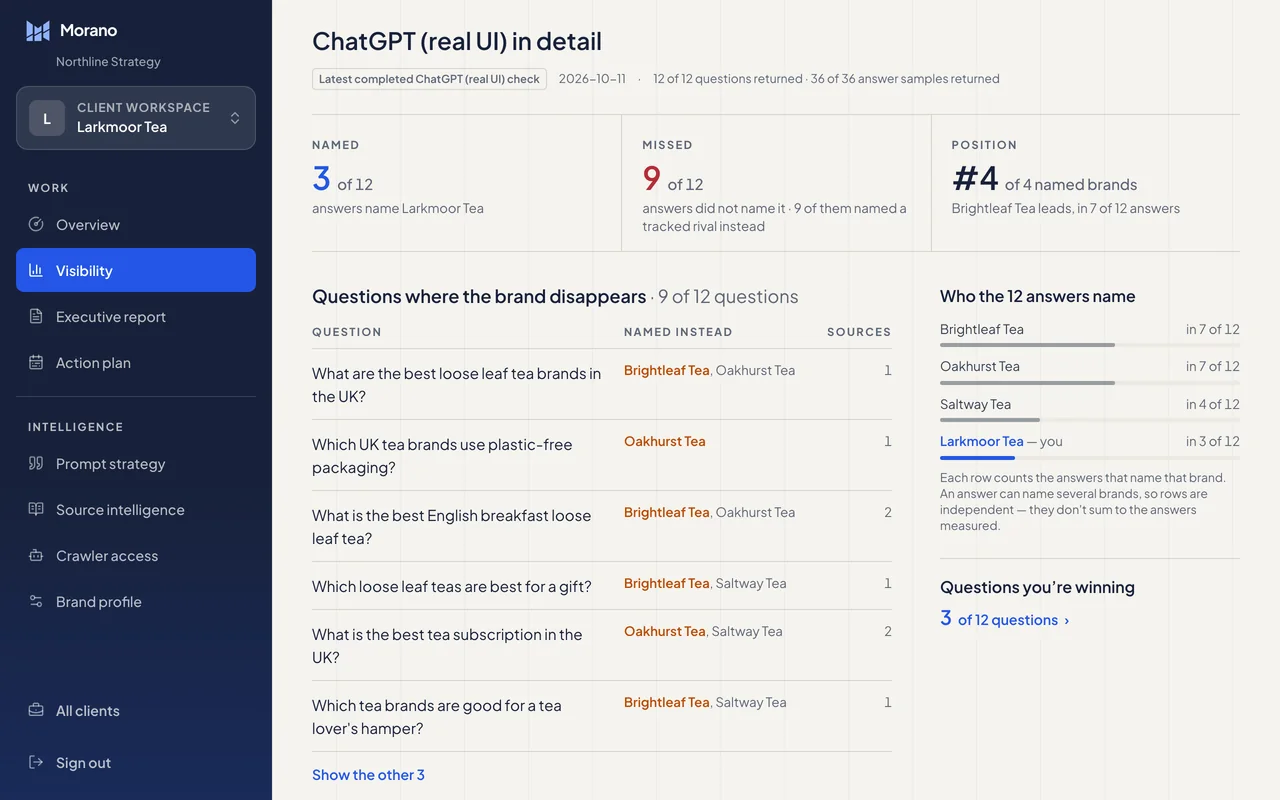Viewport: 1280px width, 800px height.
Task: Go to Action plan page
Action: point(136,362)
